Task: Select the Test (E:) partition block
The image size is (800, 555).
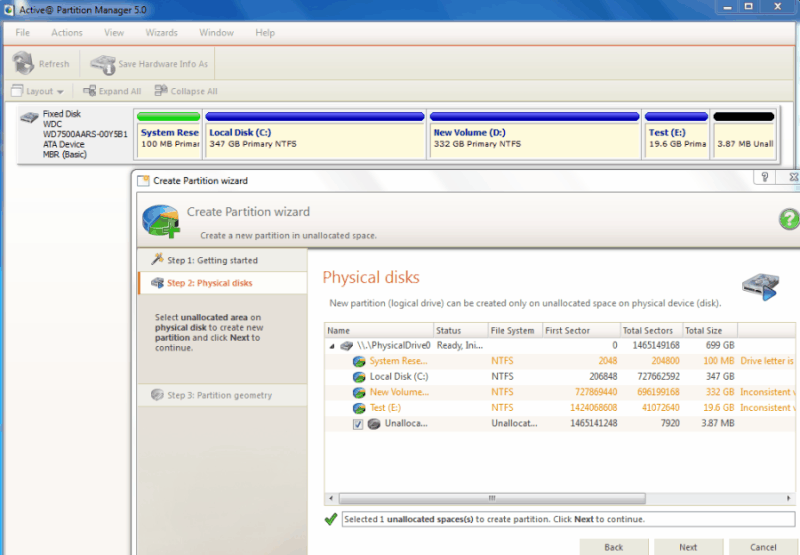Action: click(677, 134)
